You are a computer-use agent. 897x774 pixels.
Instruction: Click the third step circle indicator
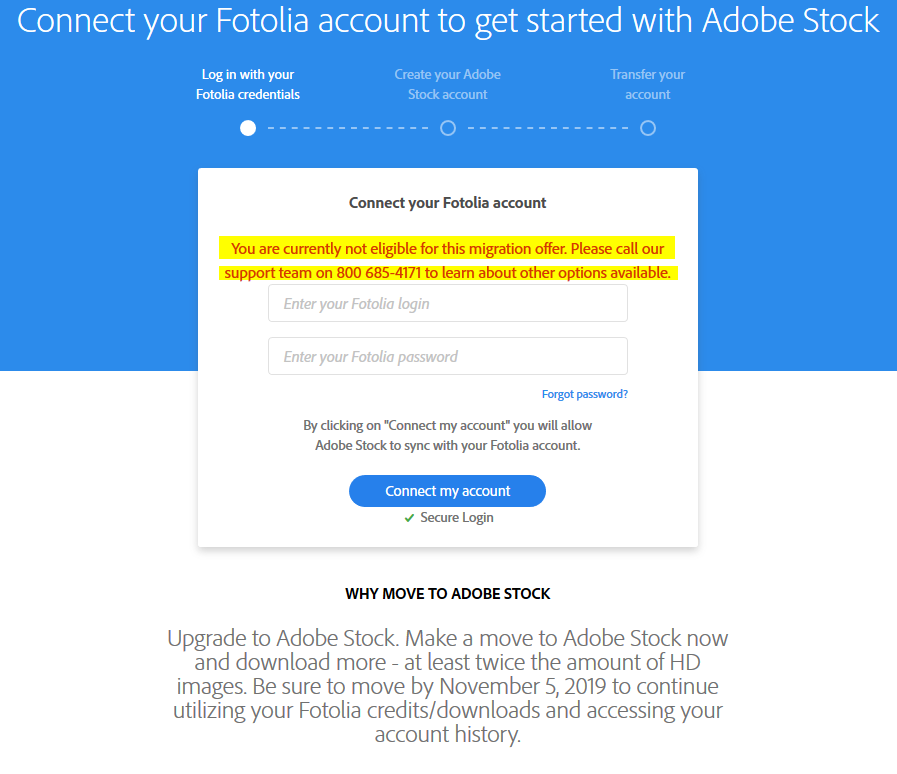[x=648, y=128]
